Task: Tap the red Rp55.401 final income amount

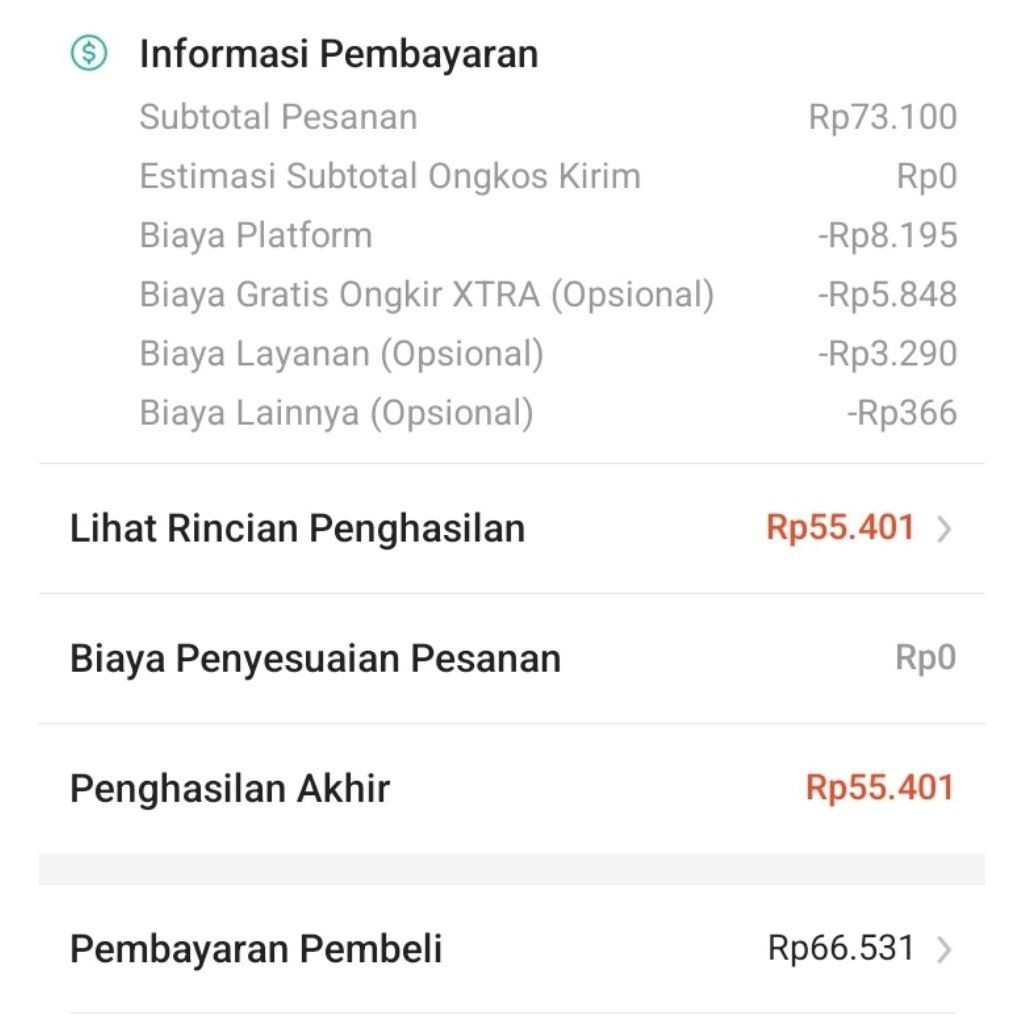Action: click(880, 788)
